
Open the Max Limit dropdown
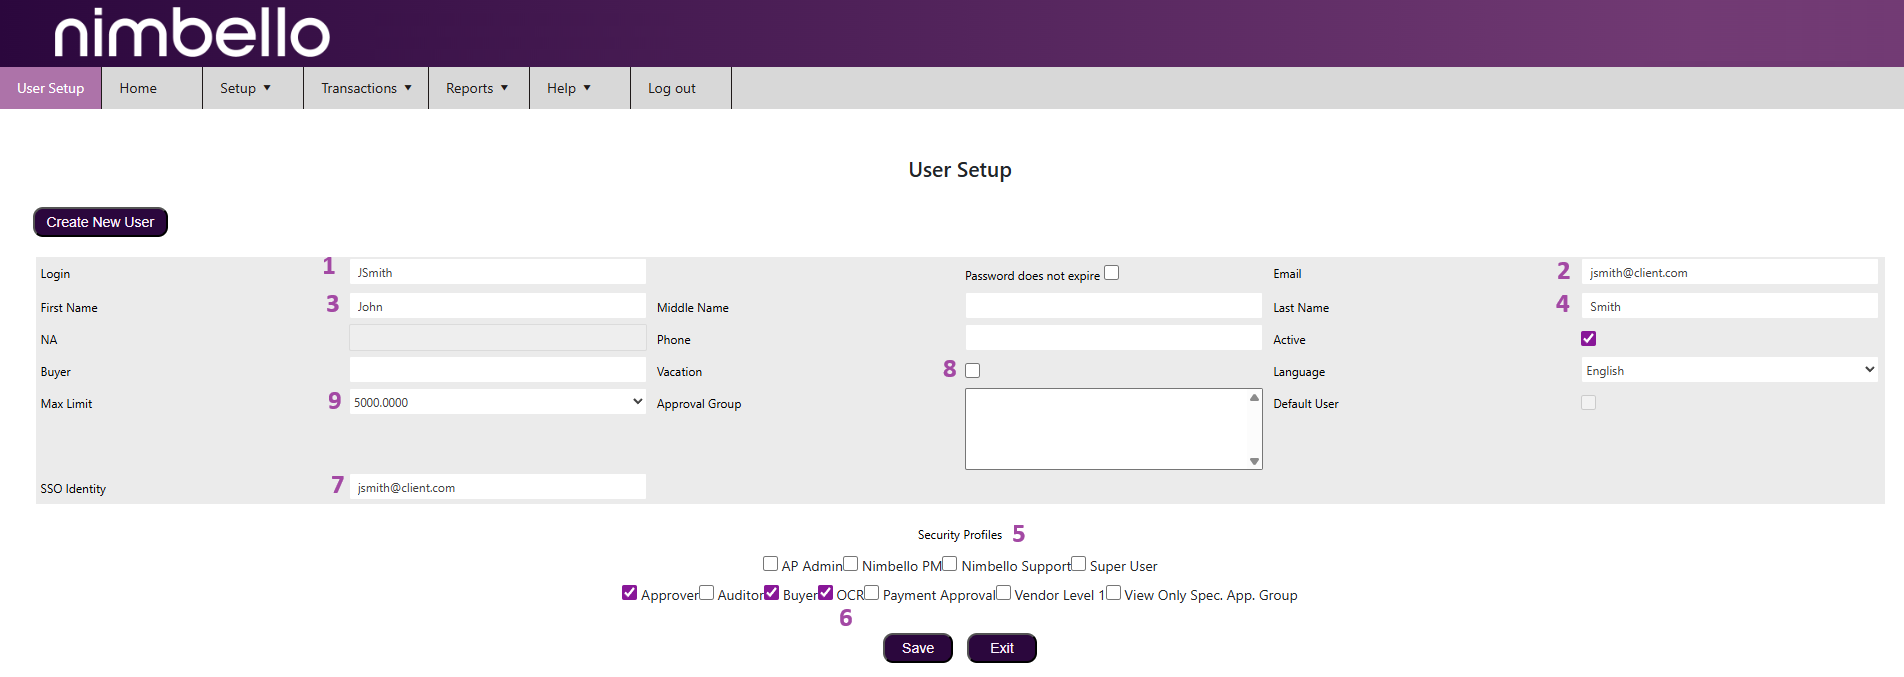tap(497, 402)
